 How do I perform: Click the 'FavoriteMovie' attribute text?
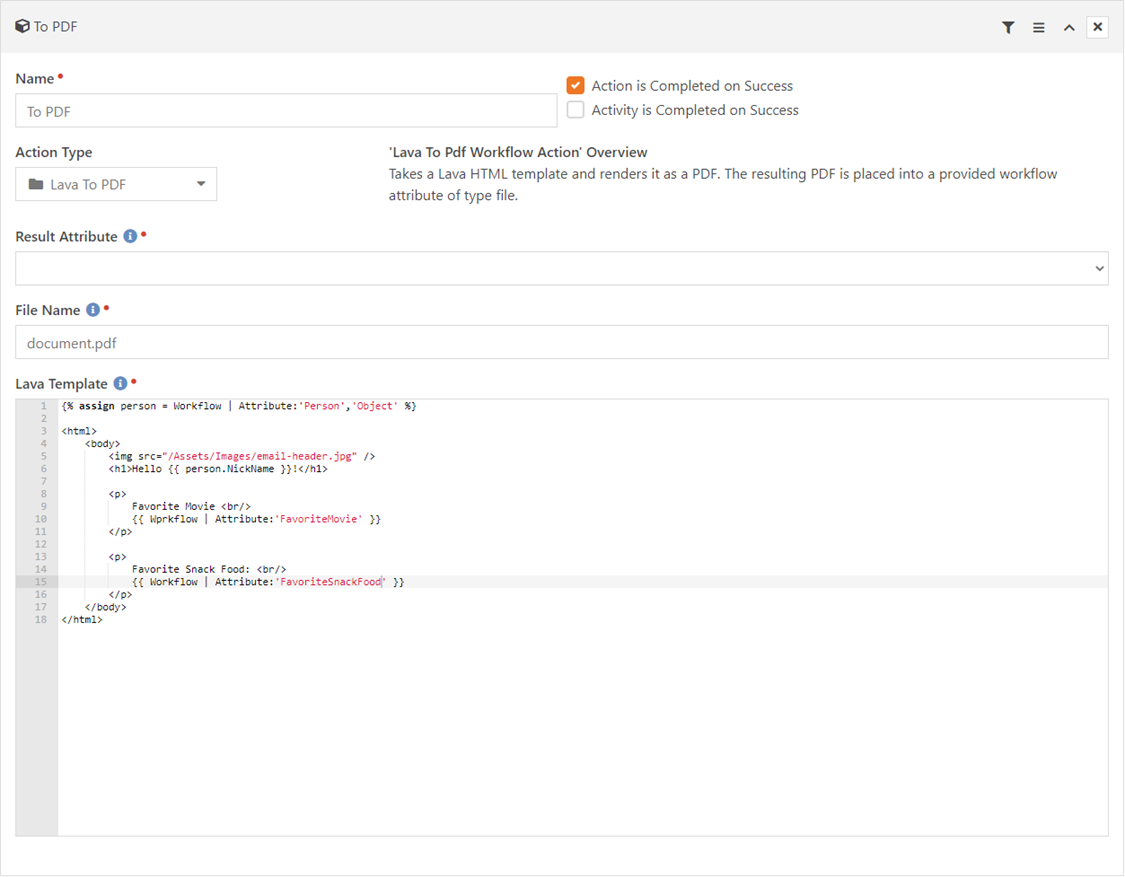[x=319, y=519]
